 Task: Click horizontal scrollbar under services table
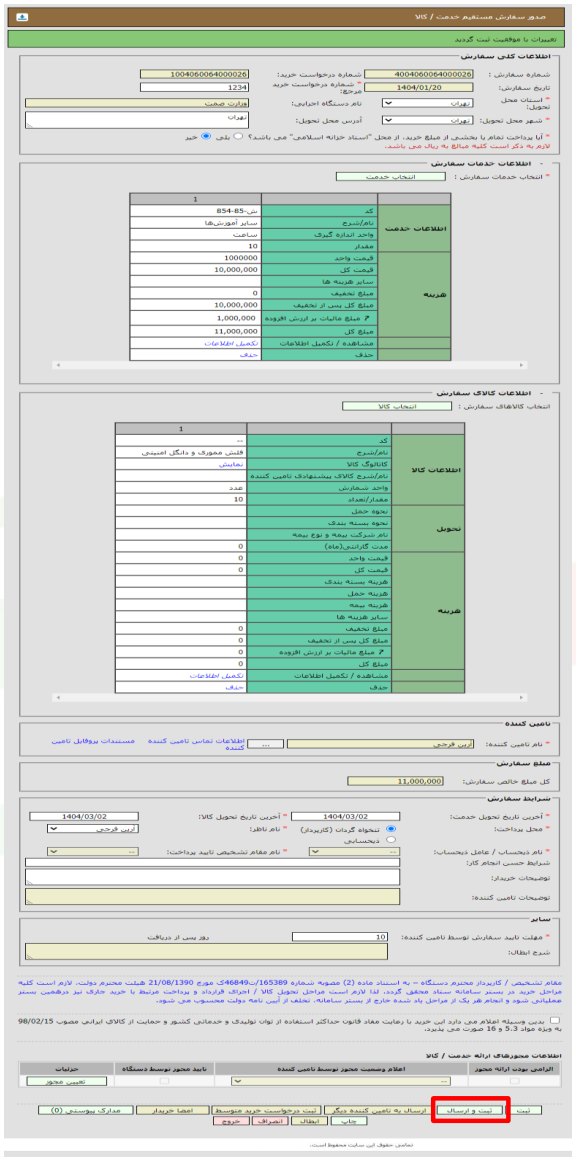(290, 365)
